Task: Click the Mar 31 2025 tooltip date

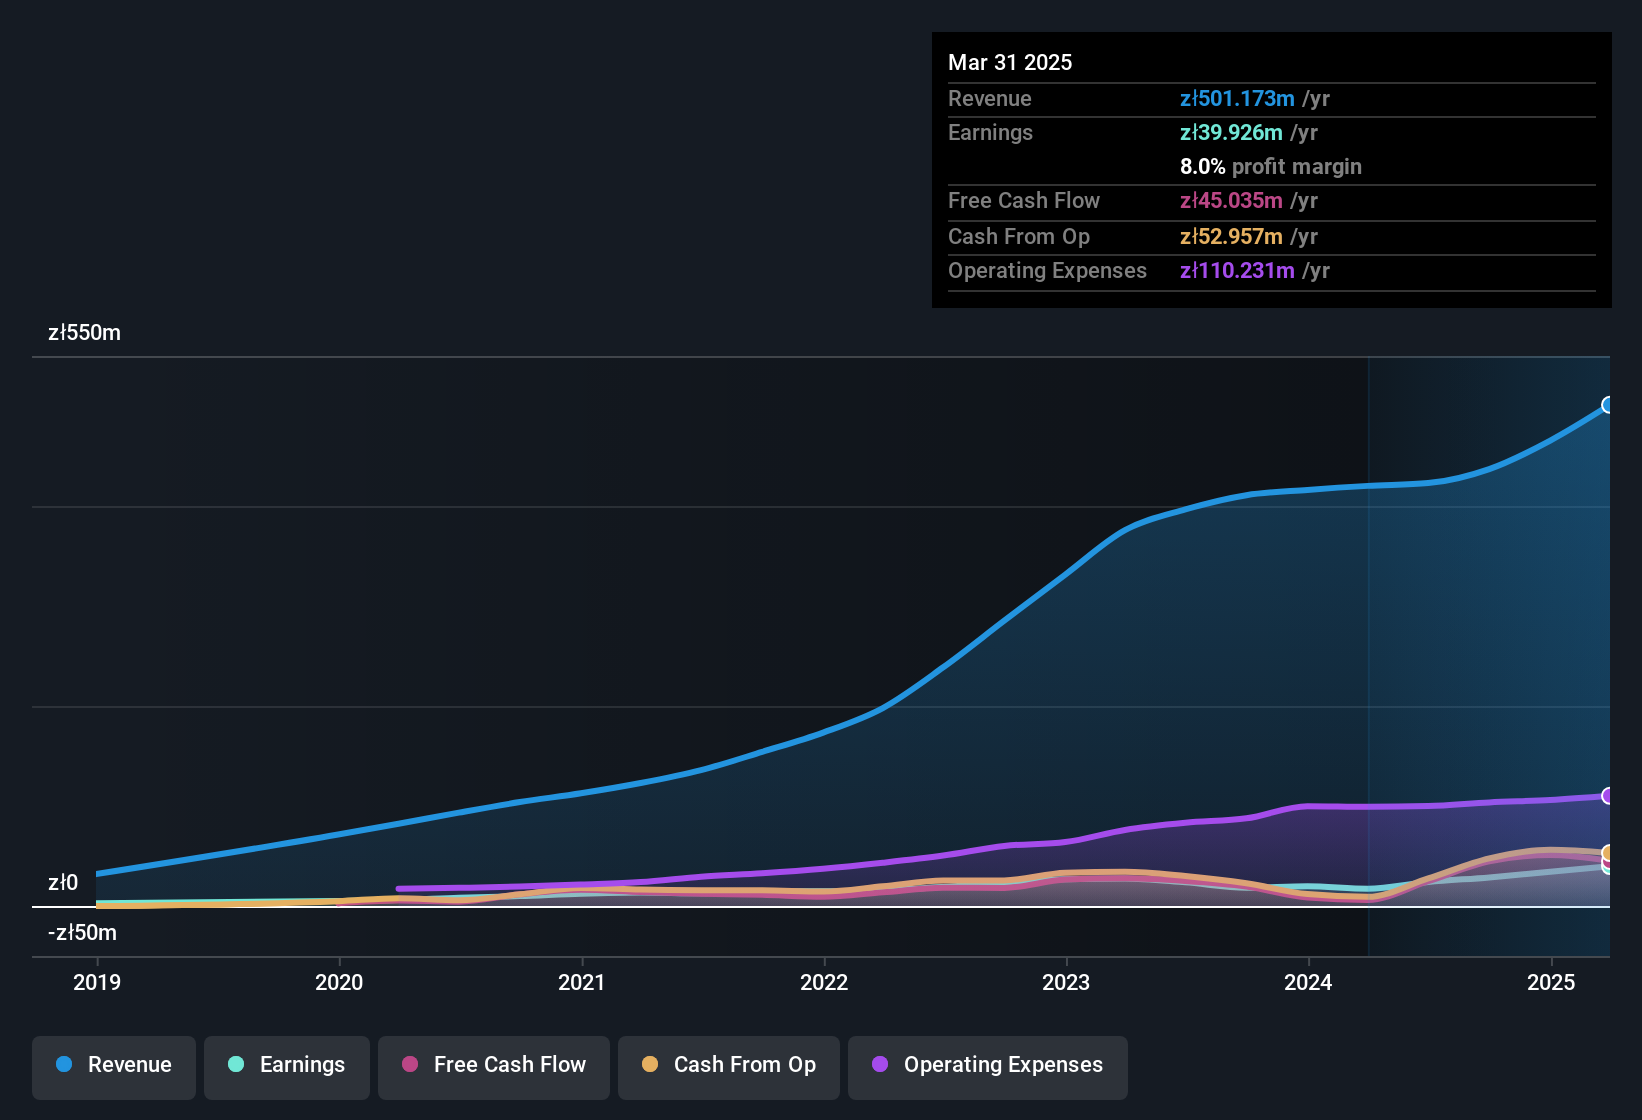Action: coord(1010,63)
